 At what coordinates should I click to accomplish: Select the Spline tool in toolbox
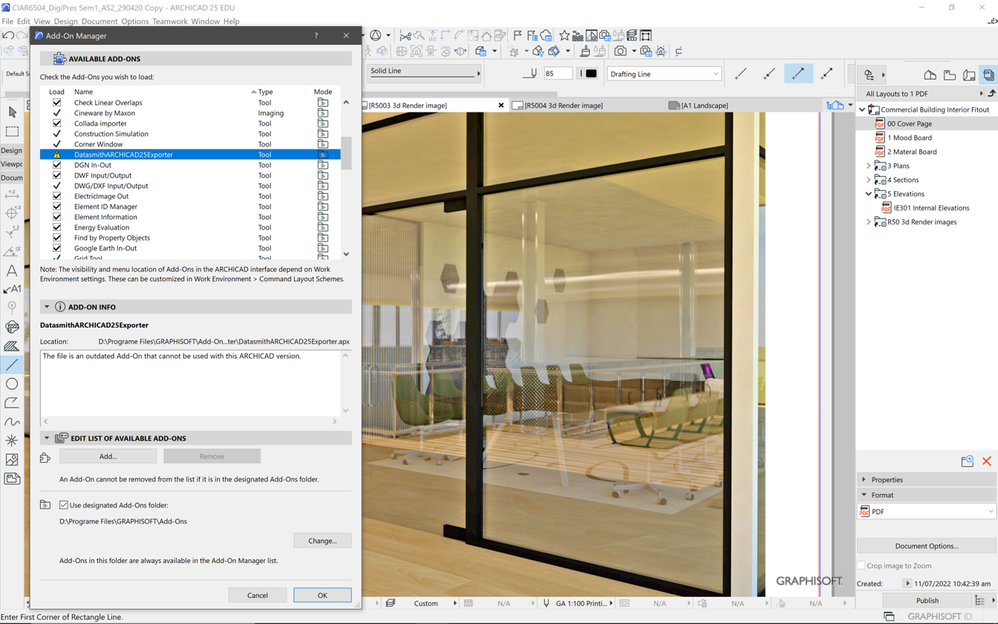tap(12, 422)
